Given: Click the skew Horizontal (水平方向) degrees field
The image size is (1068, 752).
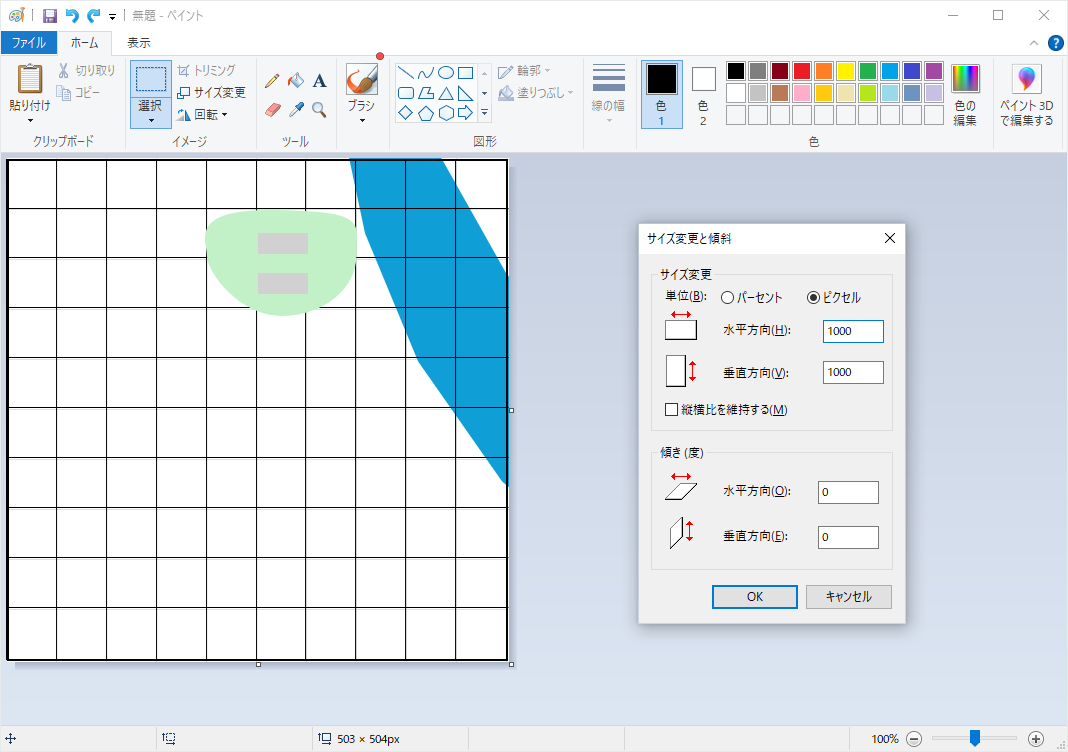Looking at the screenshot, I should [848, 492].
